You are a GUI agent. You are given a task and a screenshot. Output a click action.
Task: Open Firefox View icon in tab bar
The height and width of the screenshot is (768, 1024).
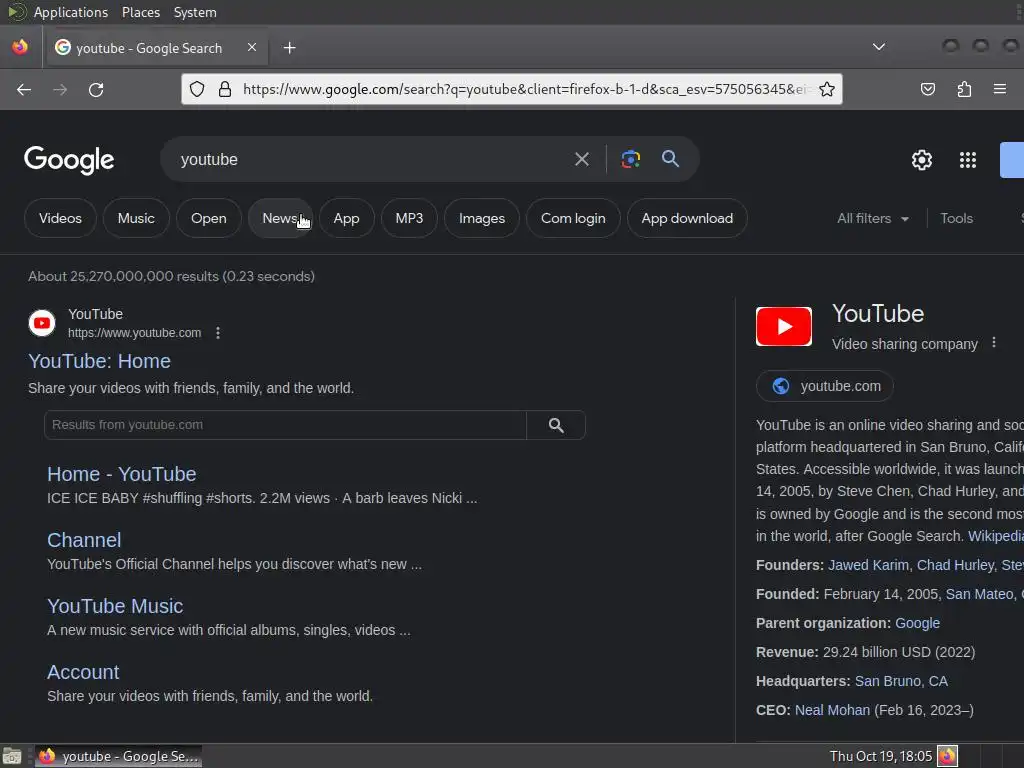20,47
